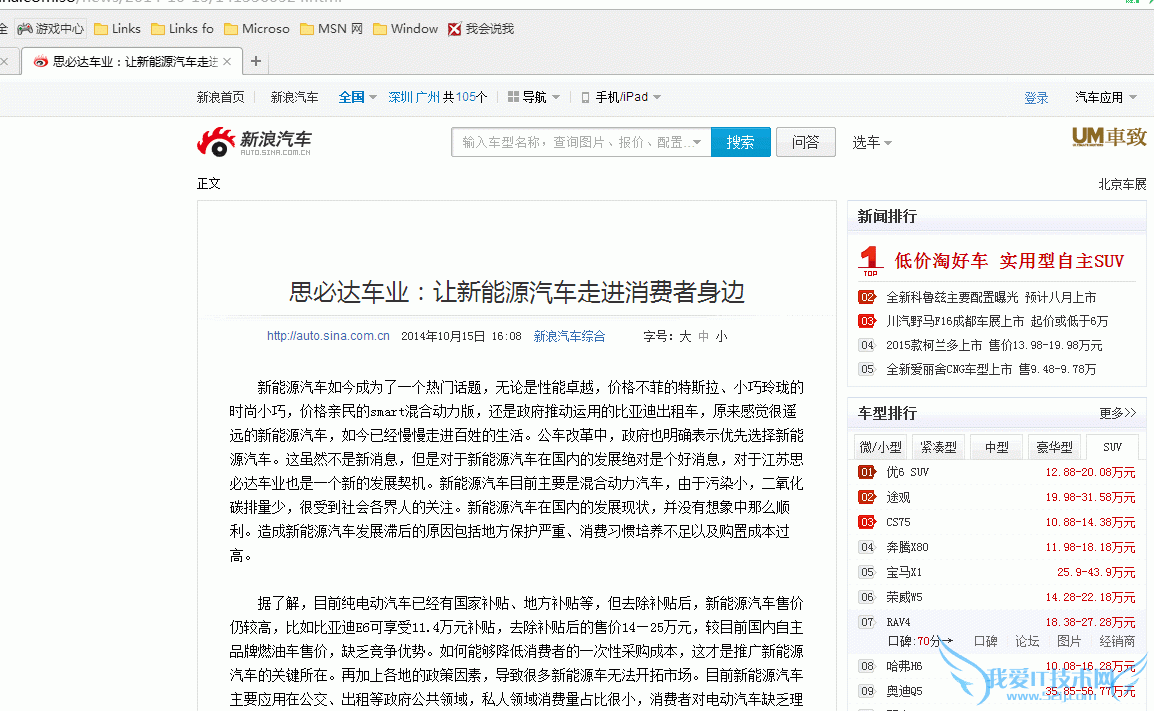This screenshot has width=1154, height=711.
Task: Expand the 导航 navigation dropdown
Action: (x=534, y=97)
